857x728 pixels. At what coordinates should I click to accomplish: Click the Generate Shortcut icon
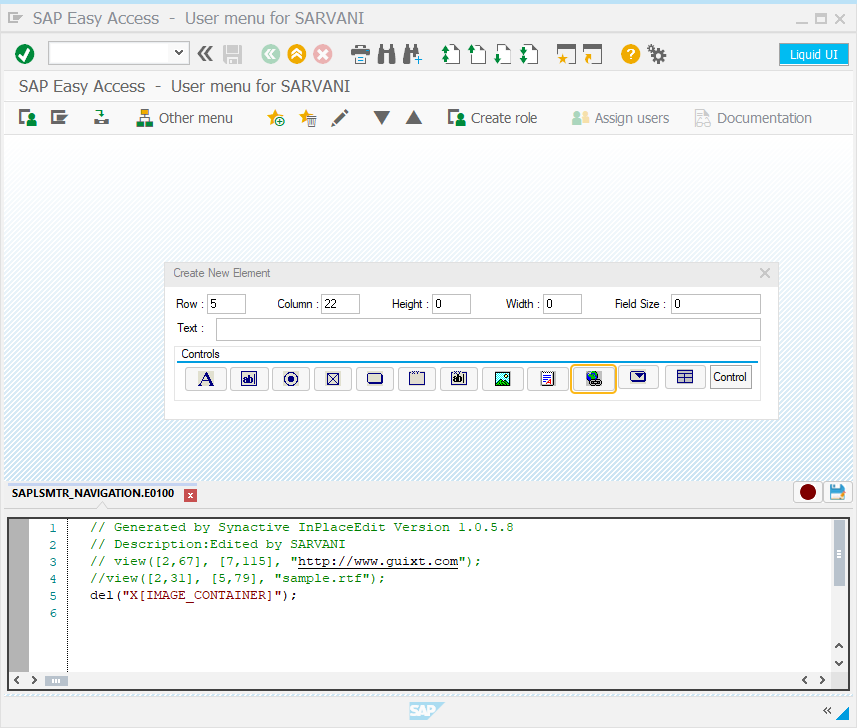point(592,54)
